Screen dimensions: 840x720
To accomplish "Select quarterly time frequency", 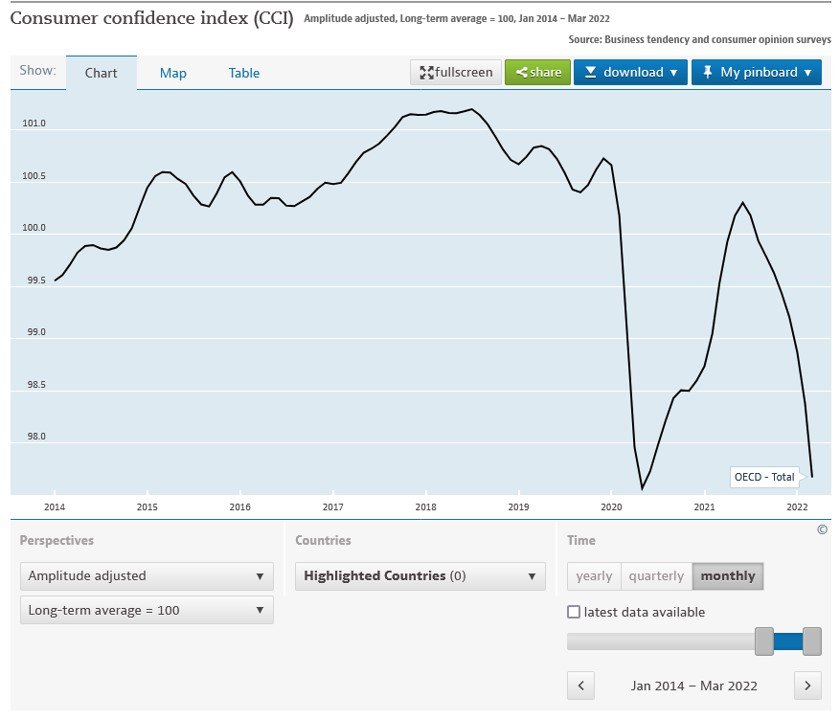I will pos(656,576).
